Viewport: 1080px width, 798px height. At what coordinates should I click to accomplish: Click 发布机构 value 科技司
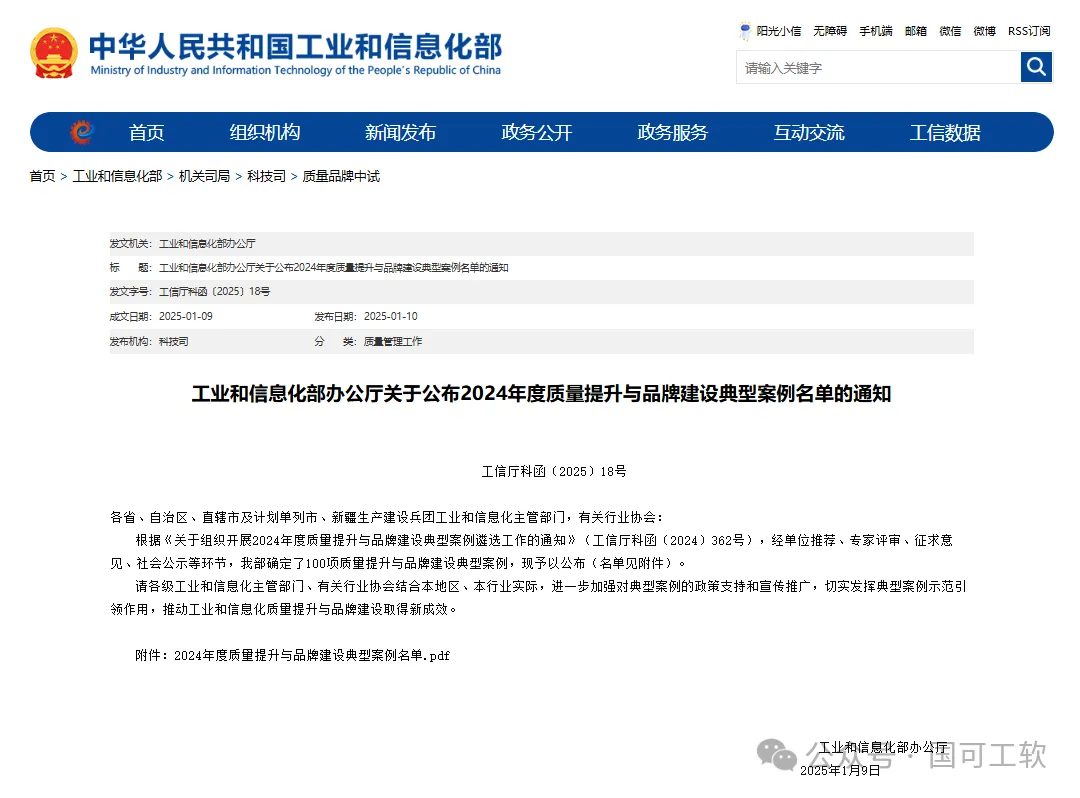(173, 342)
